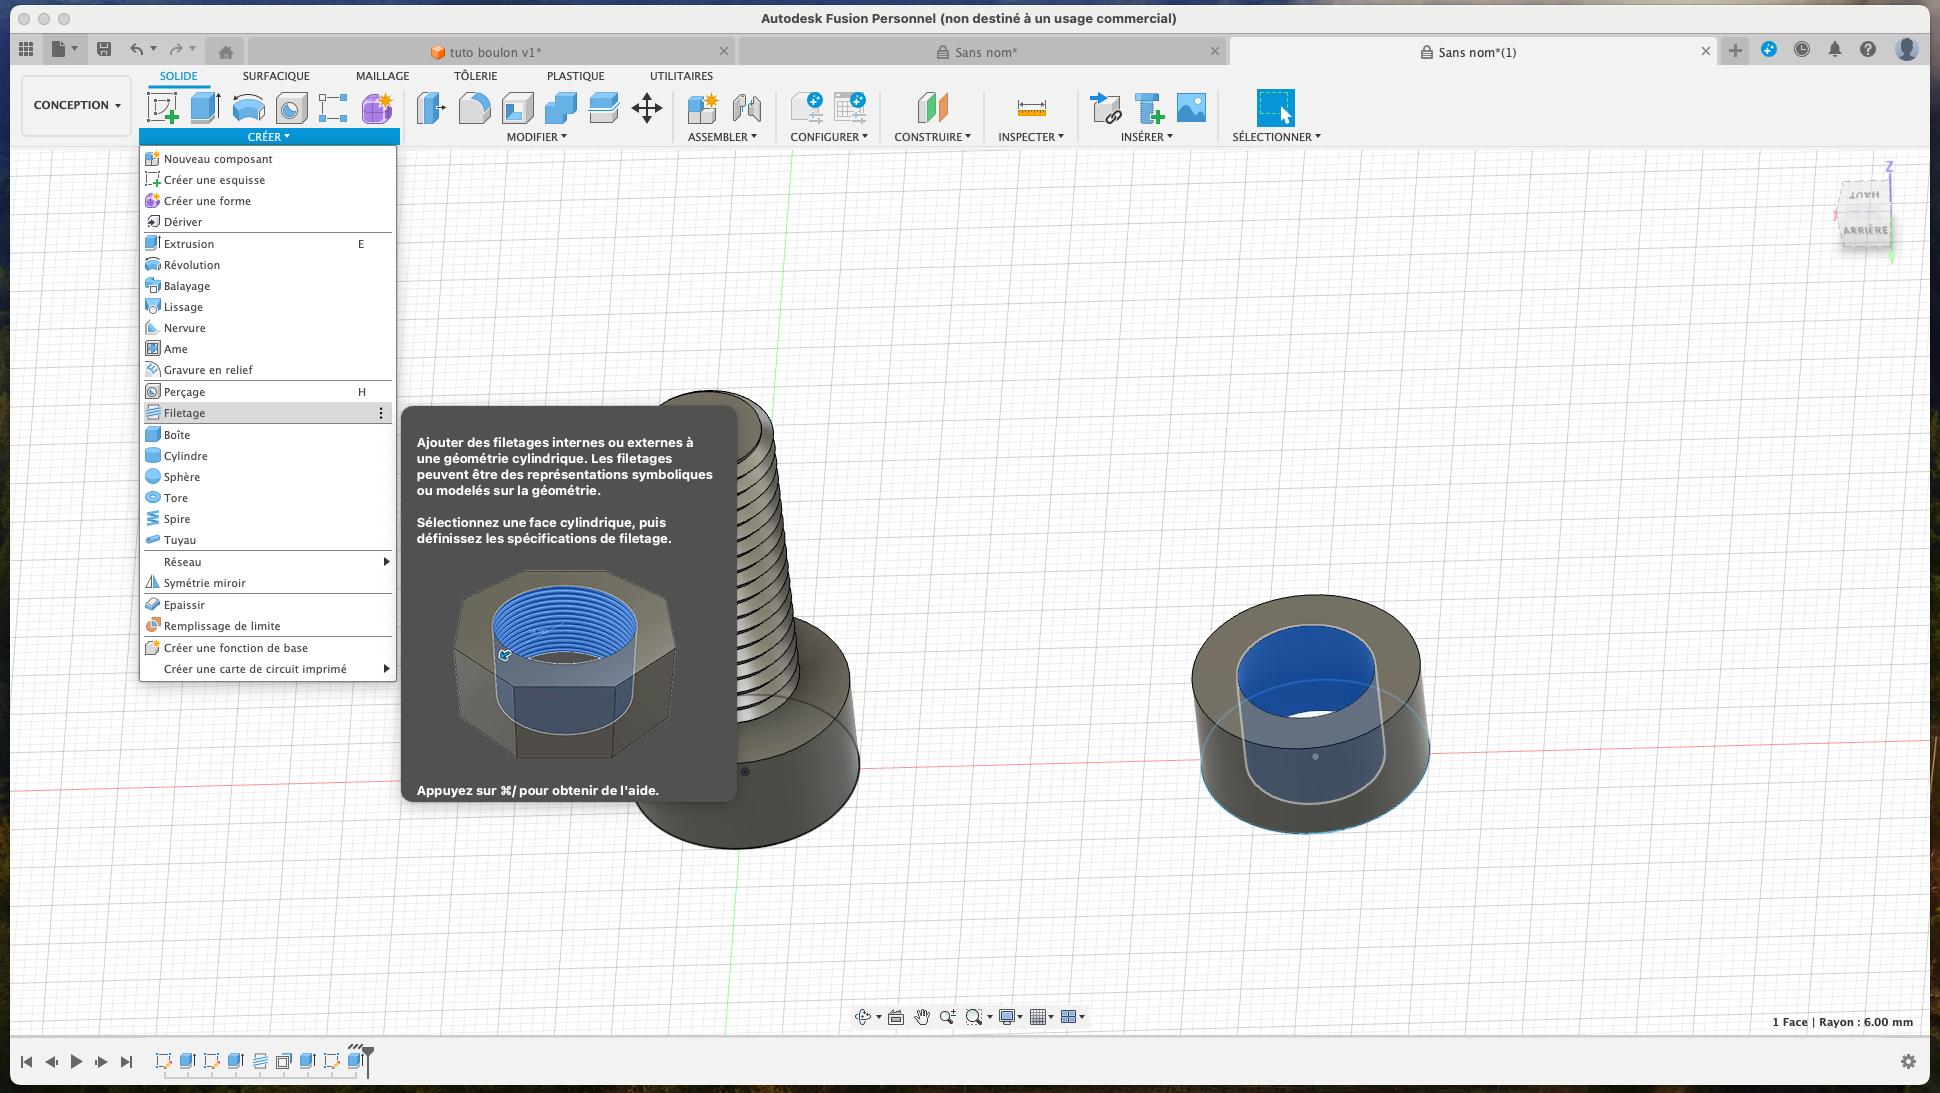Click the Hole tool toolbar icon
Viewport: 1940px width, 1093px height.
point(291,108)
